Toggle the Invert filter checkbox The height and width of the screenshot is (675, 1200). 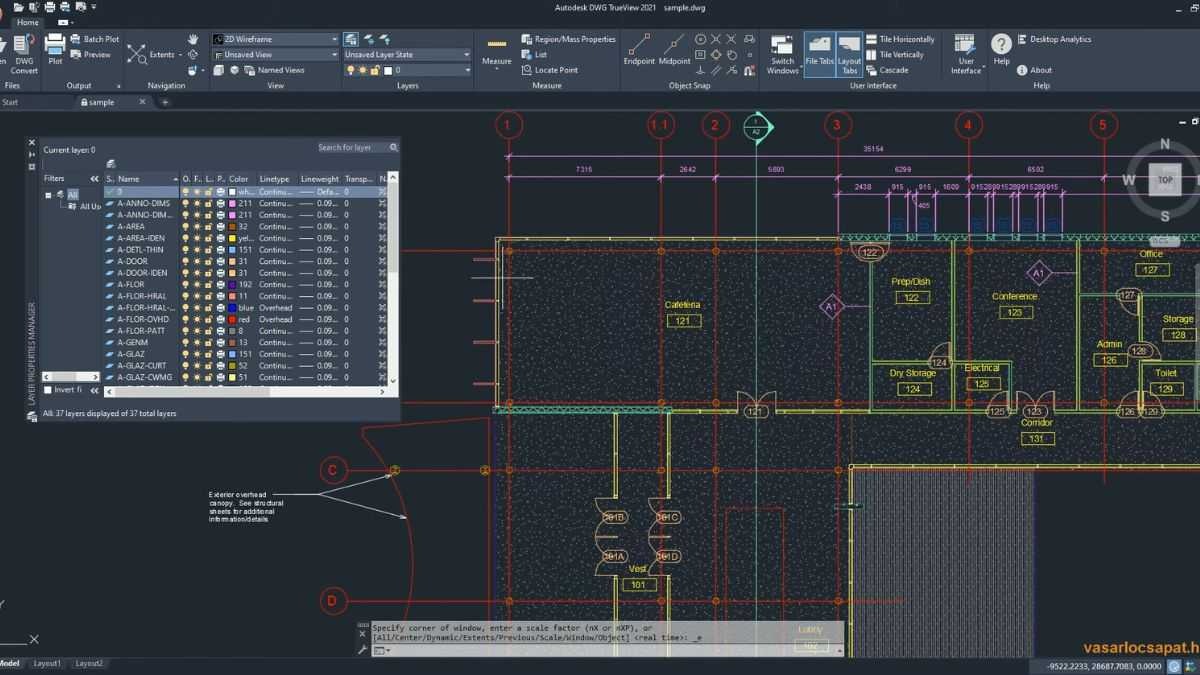click(48, 389)
